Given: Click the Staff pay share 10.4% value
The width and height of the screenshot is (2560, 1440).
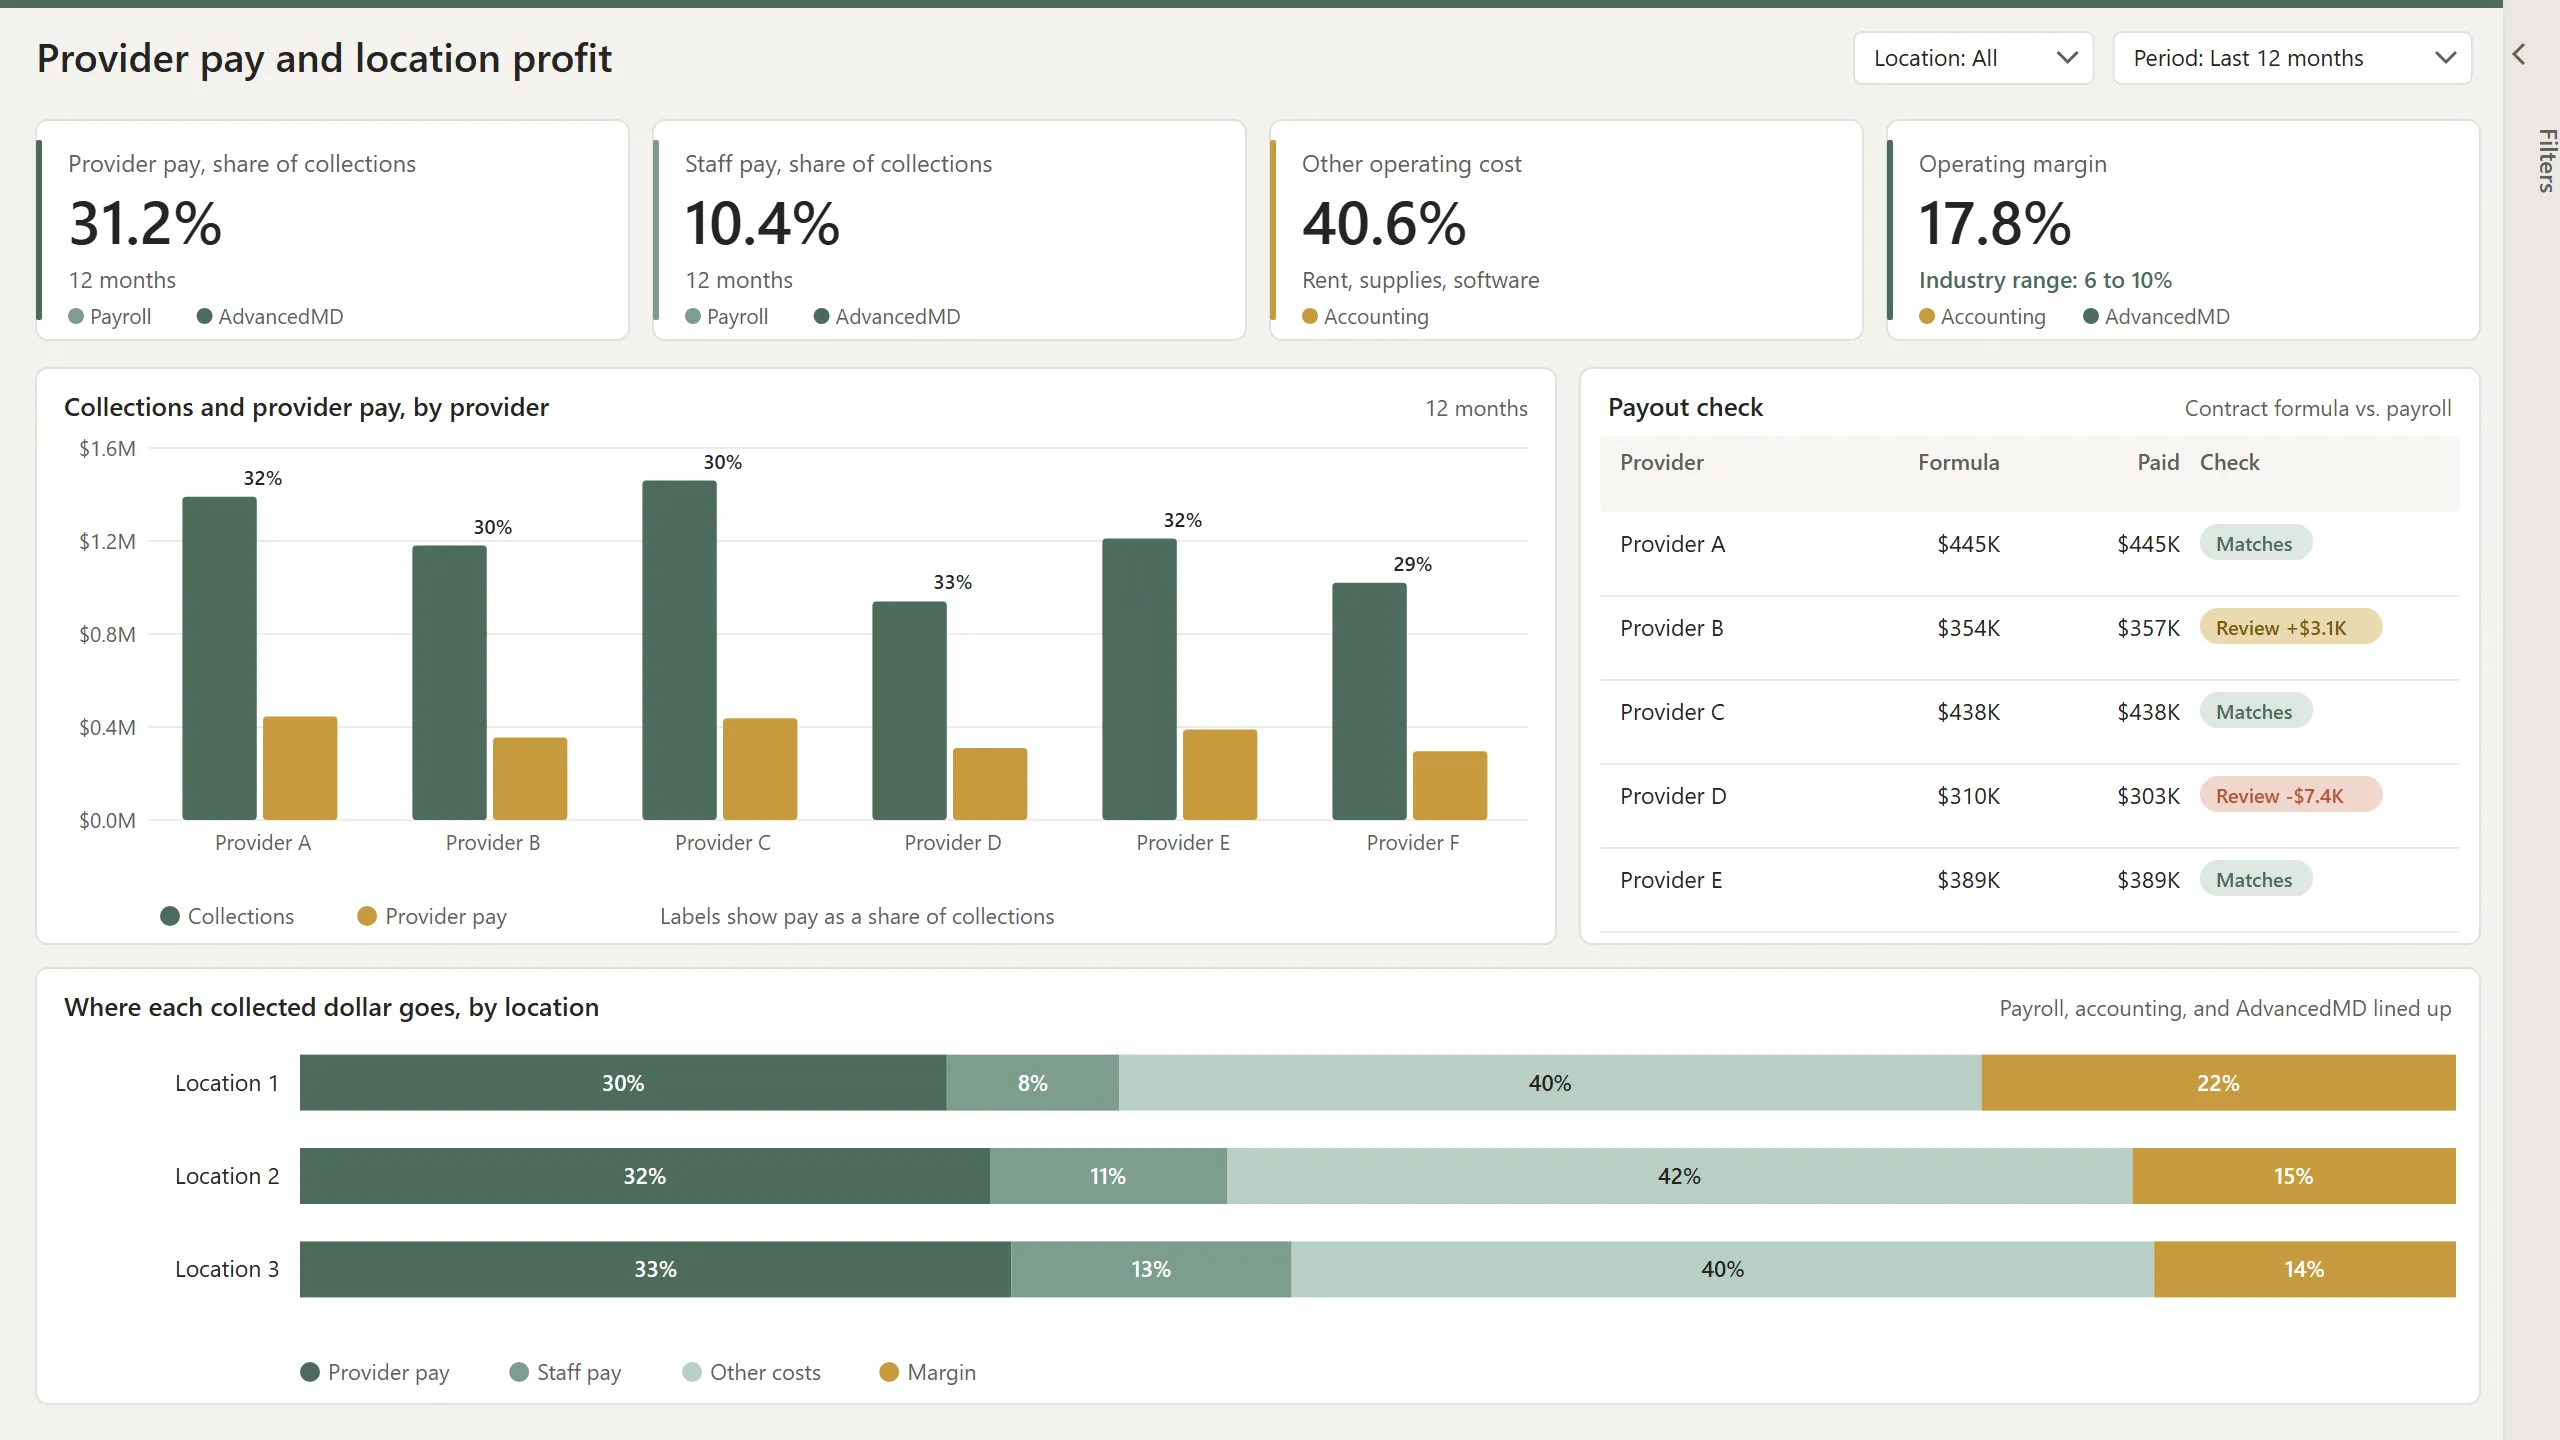Looking at the screenshot, I should pyautogui.click(x=762, y=223).
